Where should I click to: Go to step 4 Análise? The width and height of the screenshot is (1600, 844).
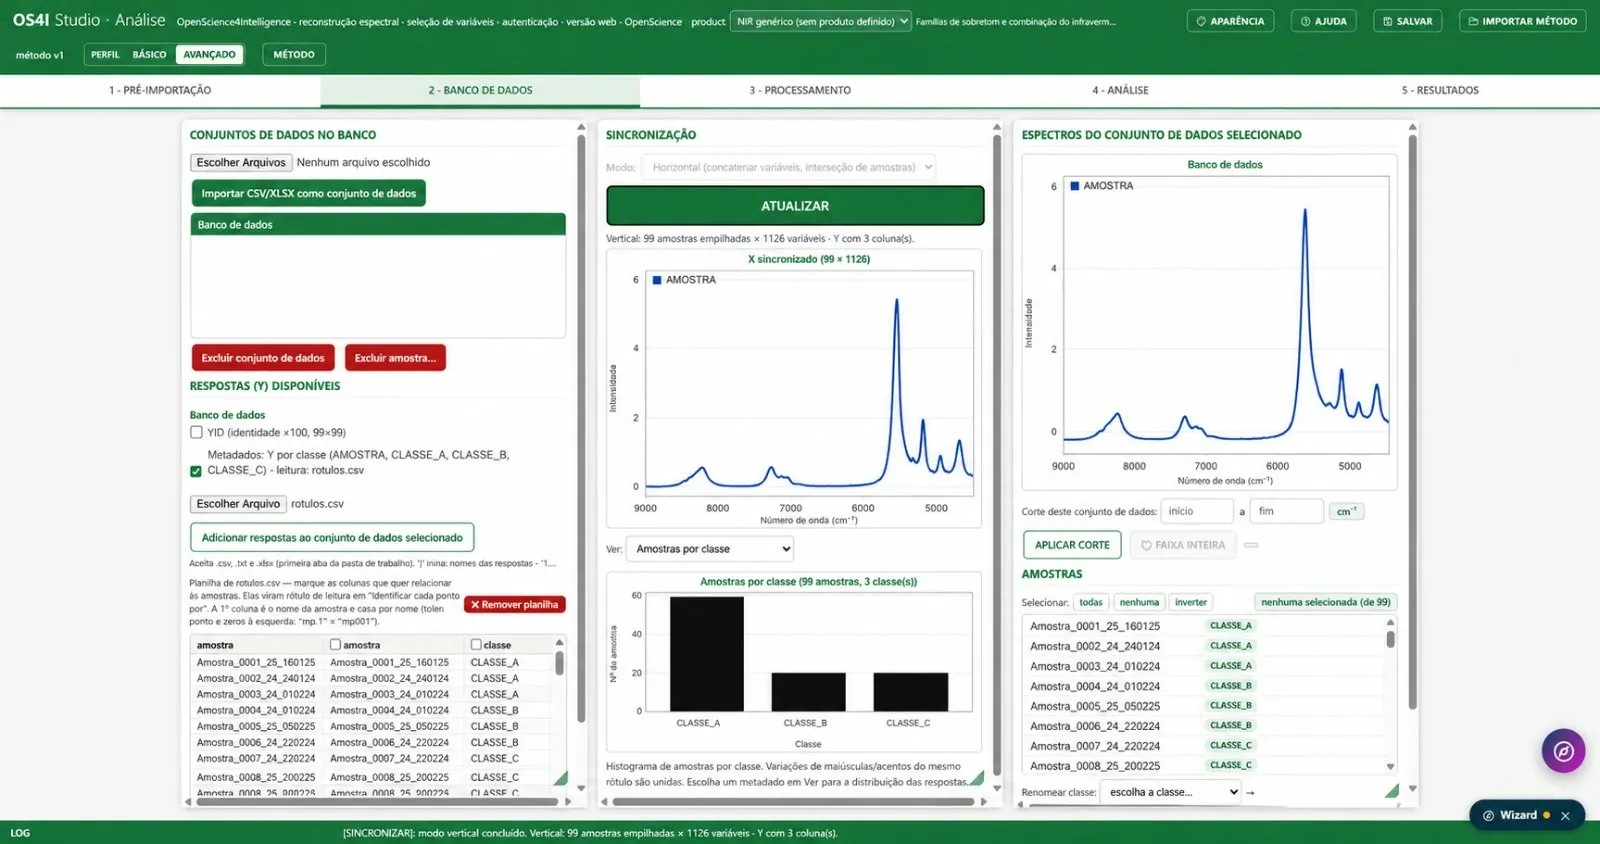1120,90
